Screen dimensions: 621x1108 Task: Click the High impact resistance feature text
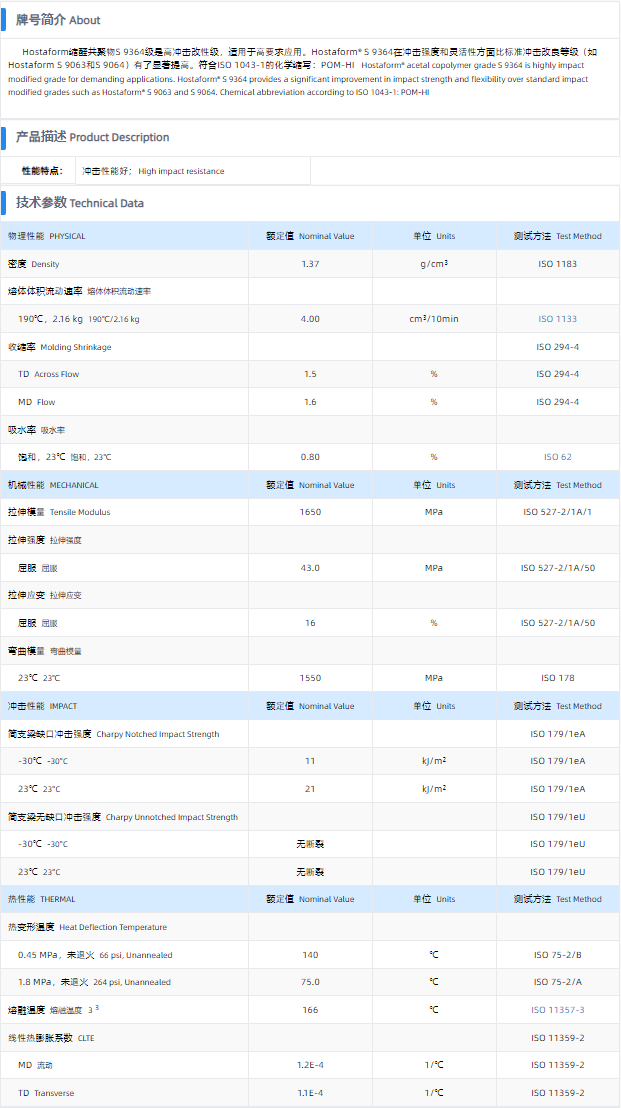pos(181,171)
